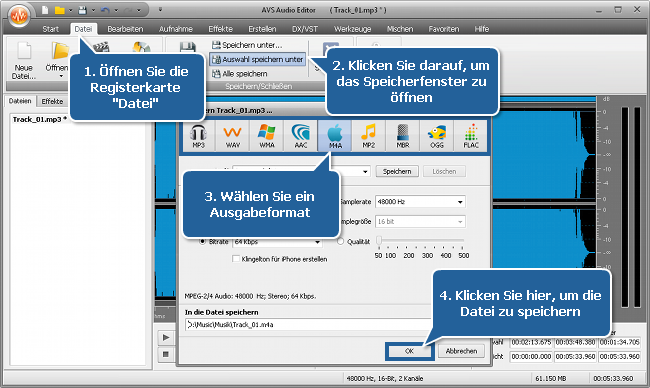This screenshot has height=388, width=650.
Task: Select the Qualität radio button
Action: point(341,241)
